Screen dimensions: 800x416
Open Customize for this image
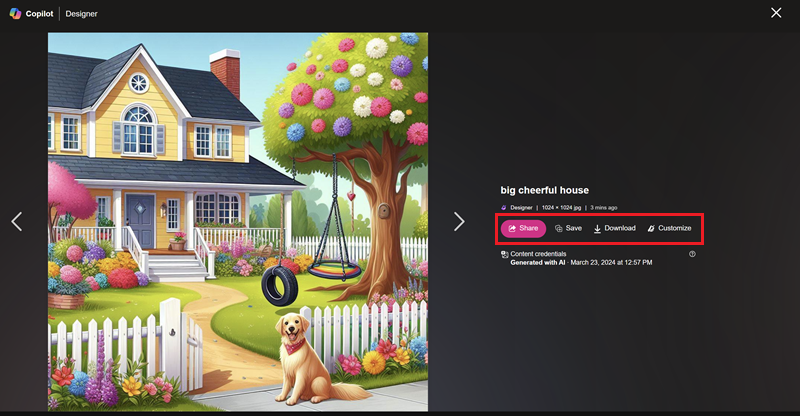tap(669, 228)
